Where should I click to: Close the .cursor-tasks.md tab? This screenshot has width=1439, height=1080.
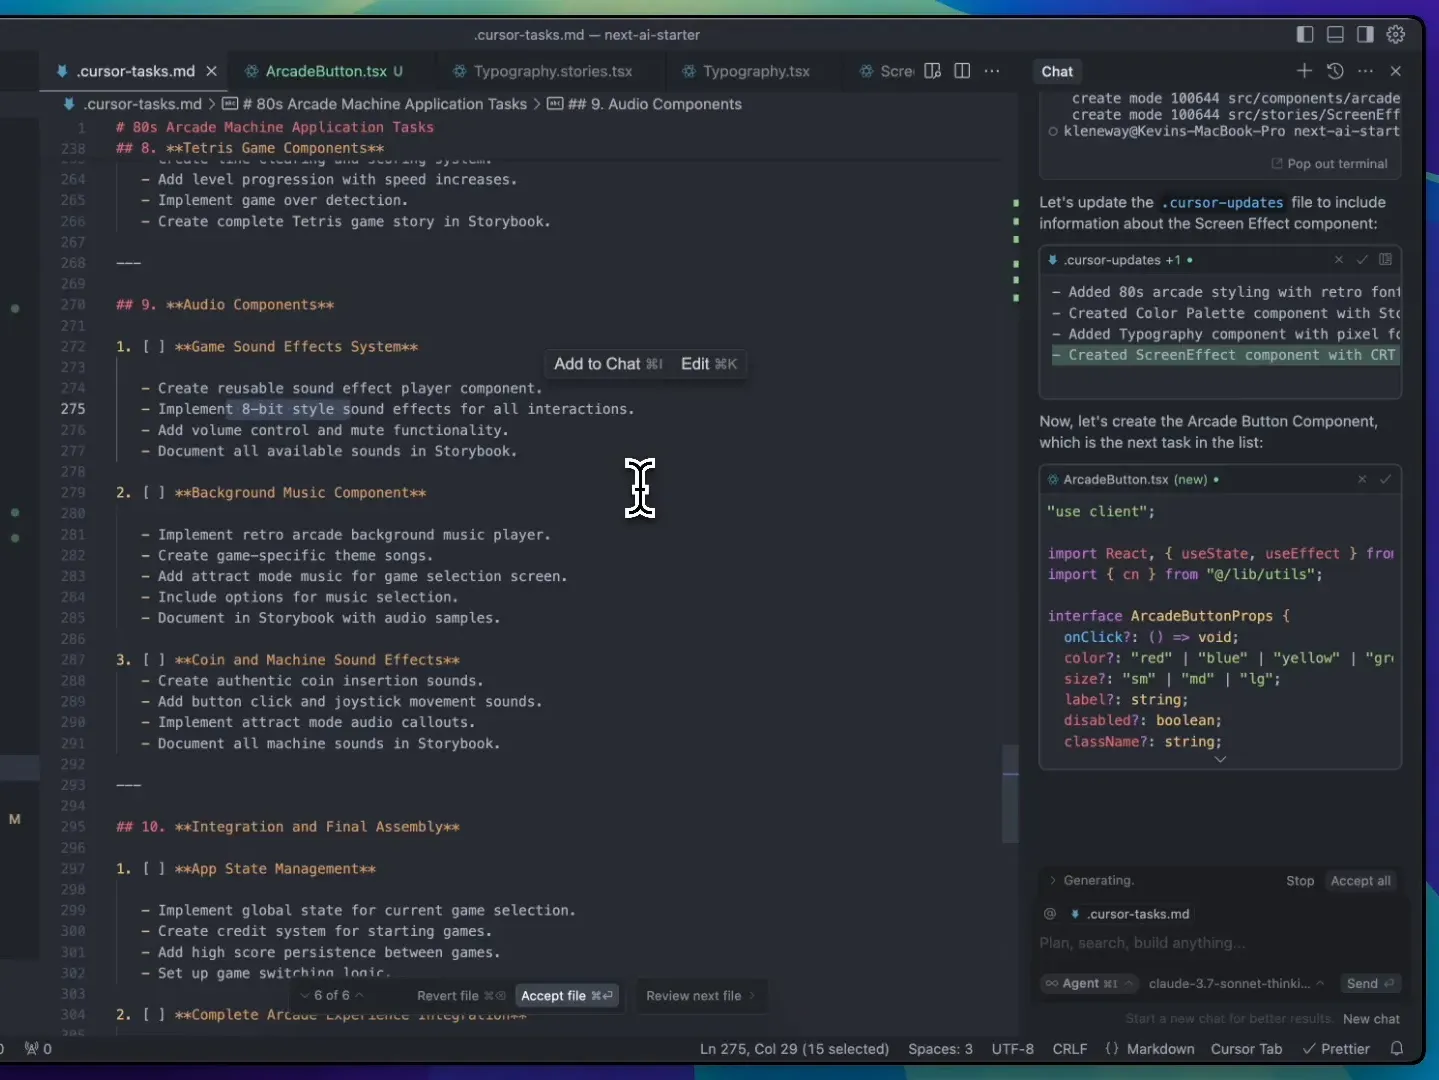211,71
